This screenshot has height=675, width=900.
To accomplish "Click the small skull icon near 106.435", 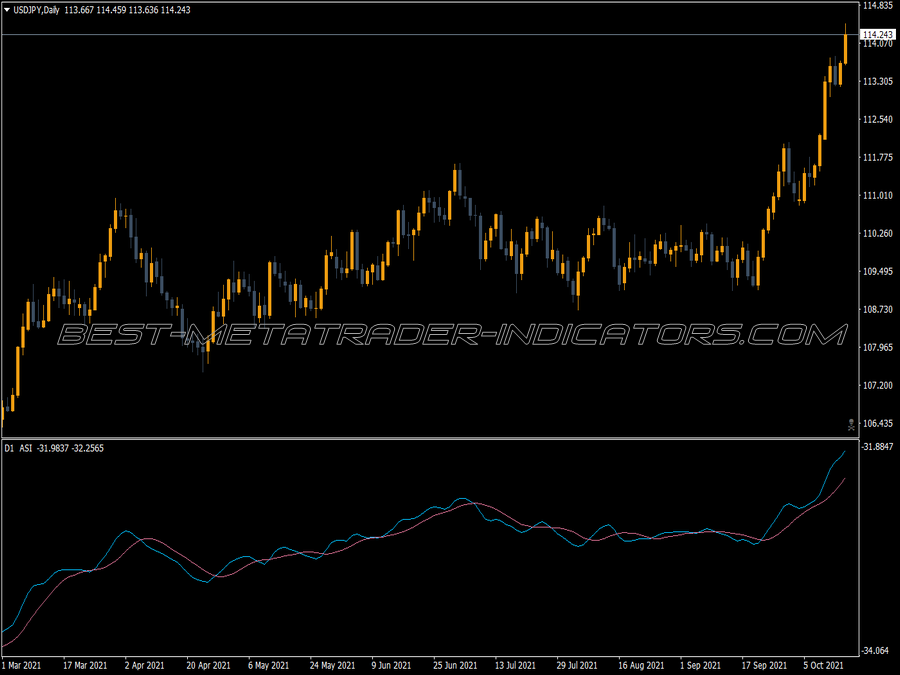I will click(851, 425).
